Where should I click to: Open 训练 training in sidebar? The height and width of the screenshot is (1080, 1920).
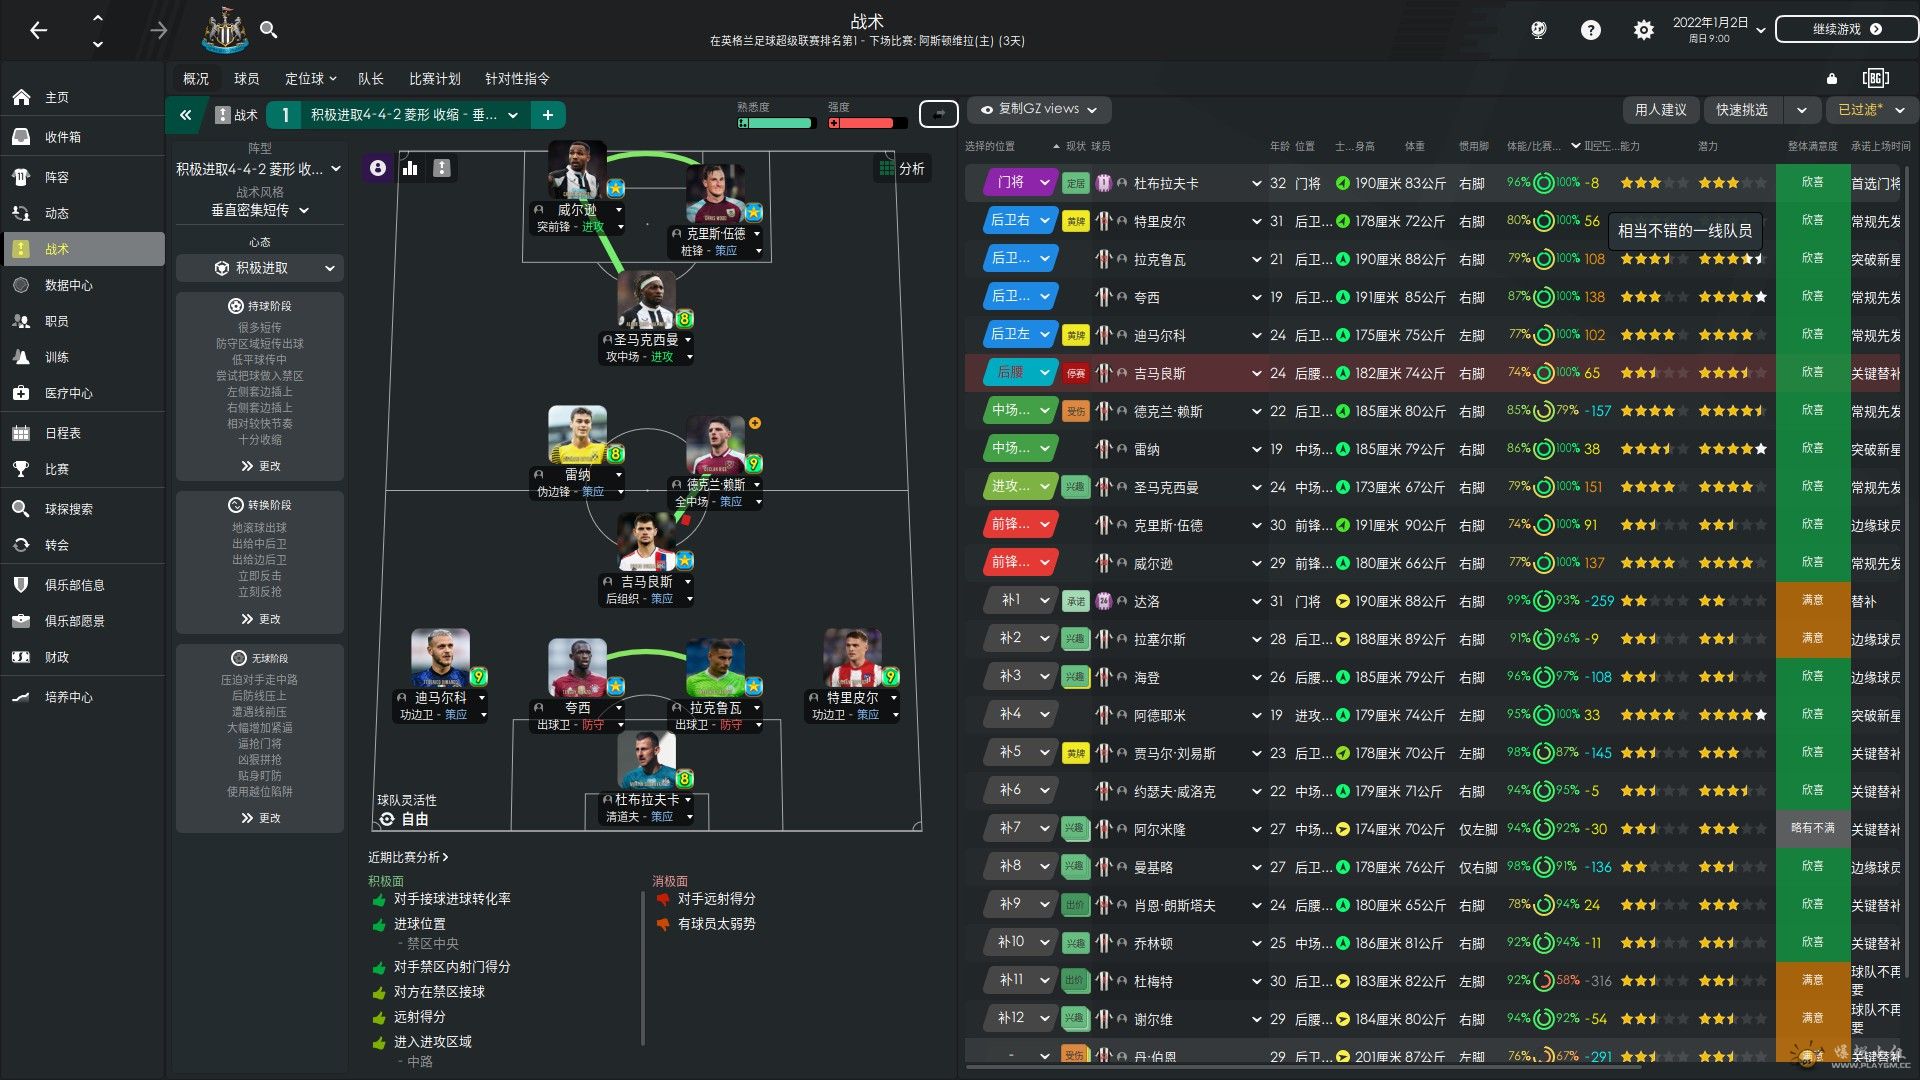tap(84, 357)
